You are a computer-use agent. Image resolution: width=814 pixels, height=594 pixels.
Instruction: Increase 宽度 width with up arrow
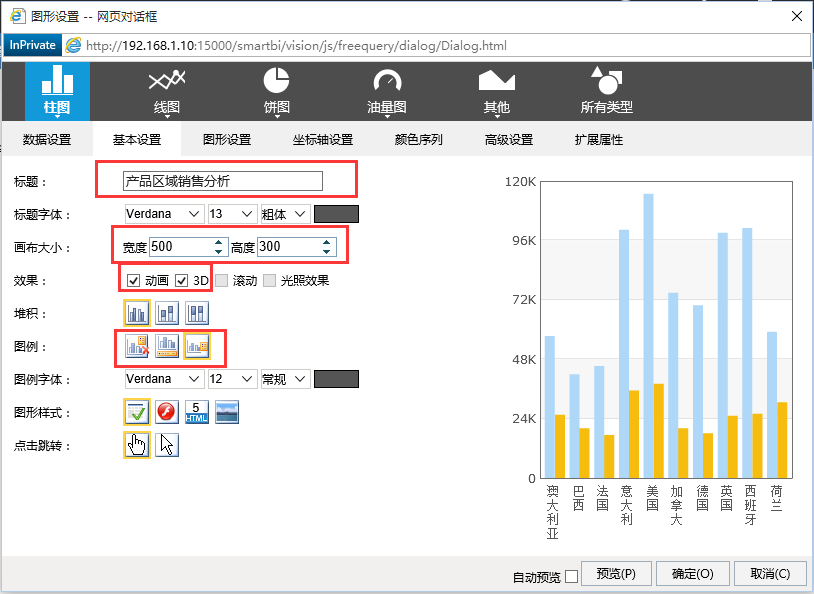(219, 242)
